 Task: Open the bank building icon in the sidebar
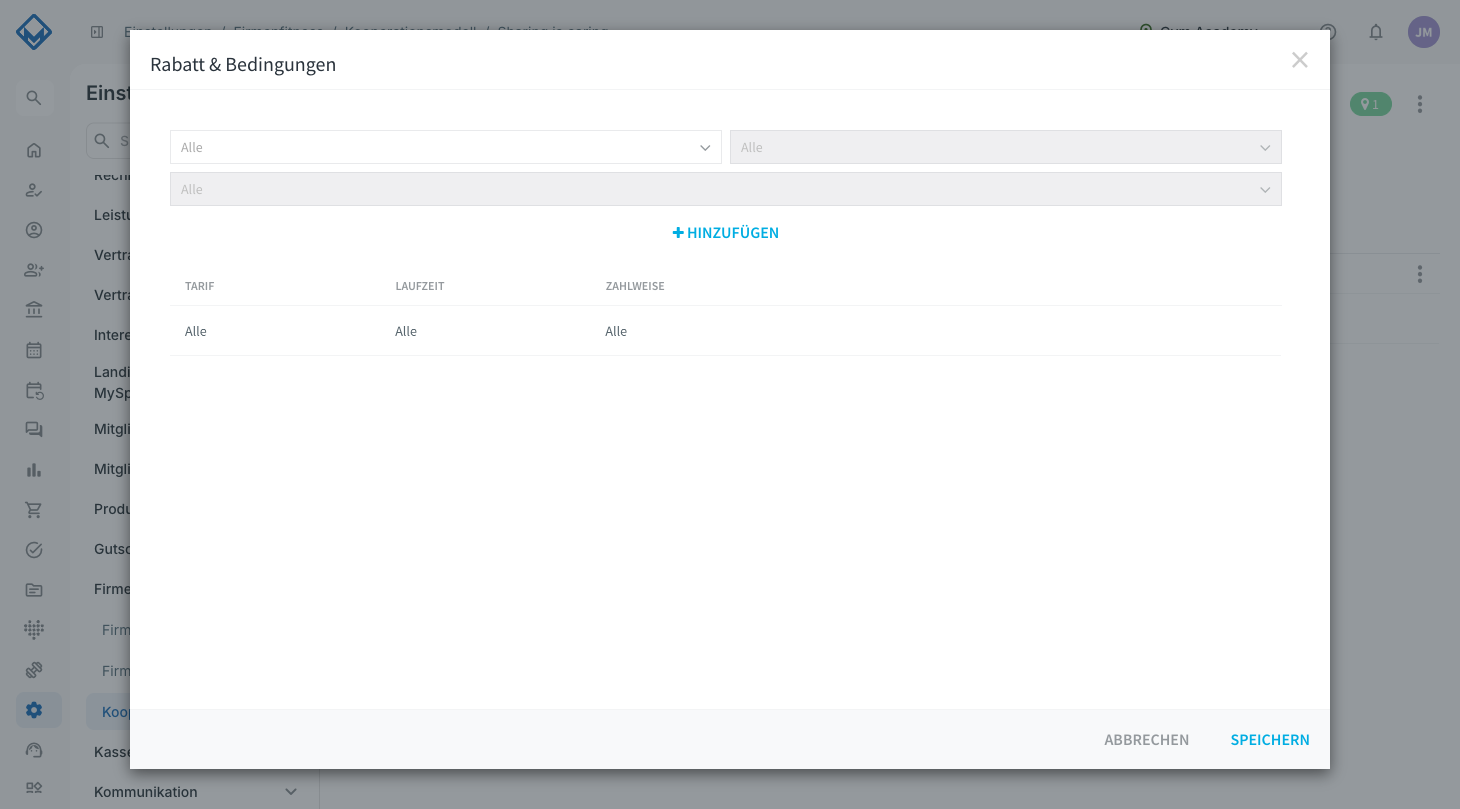coord(34,310)
